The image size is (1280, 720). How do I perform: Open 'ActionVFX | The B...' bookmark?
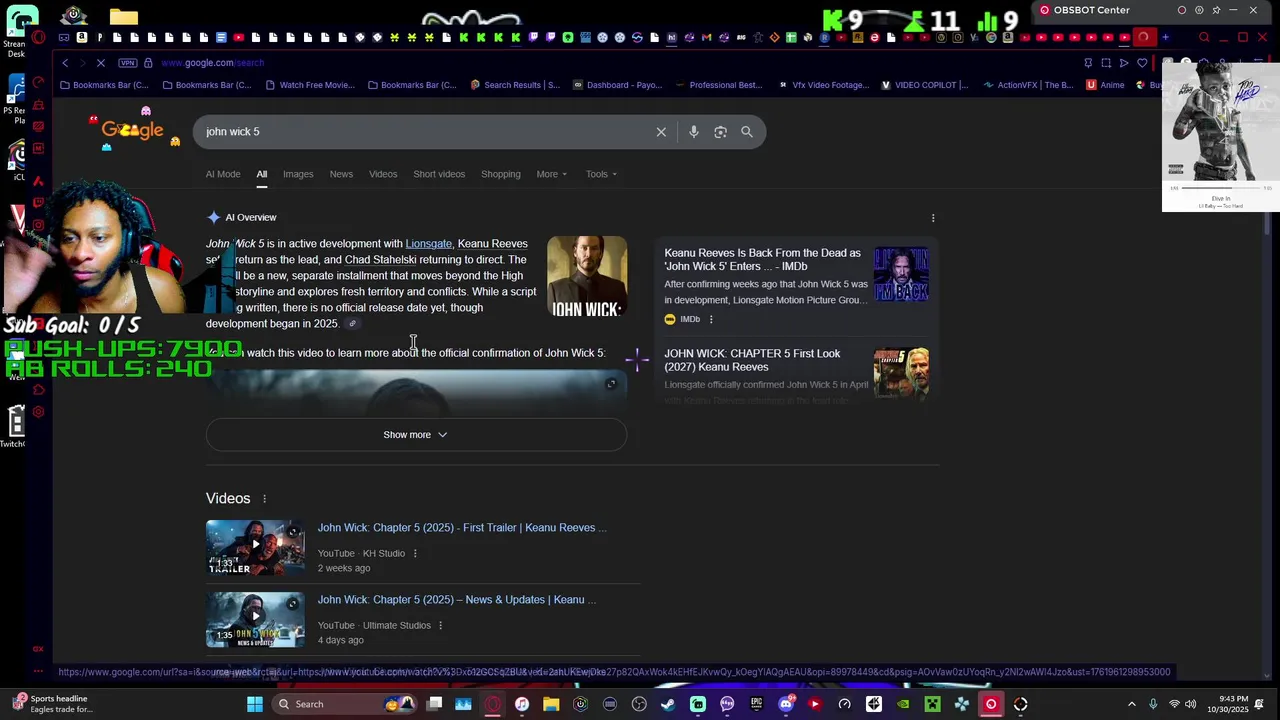(1028, 85)
